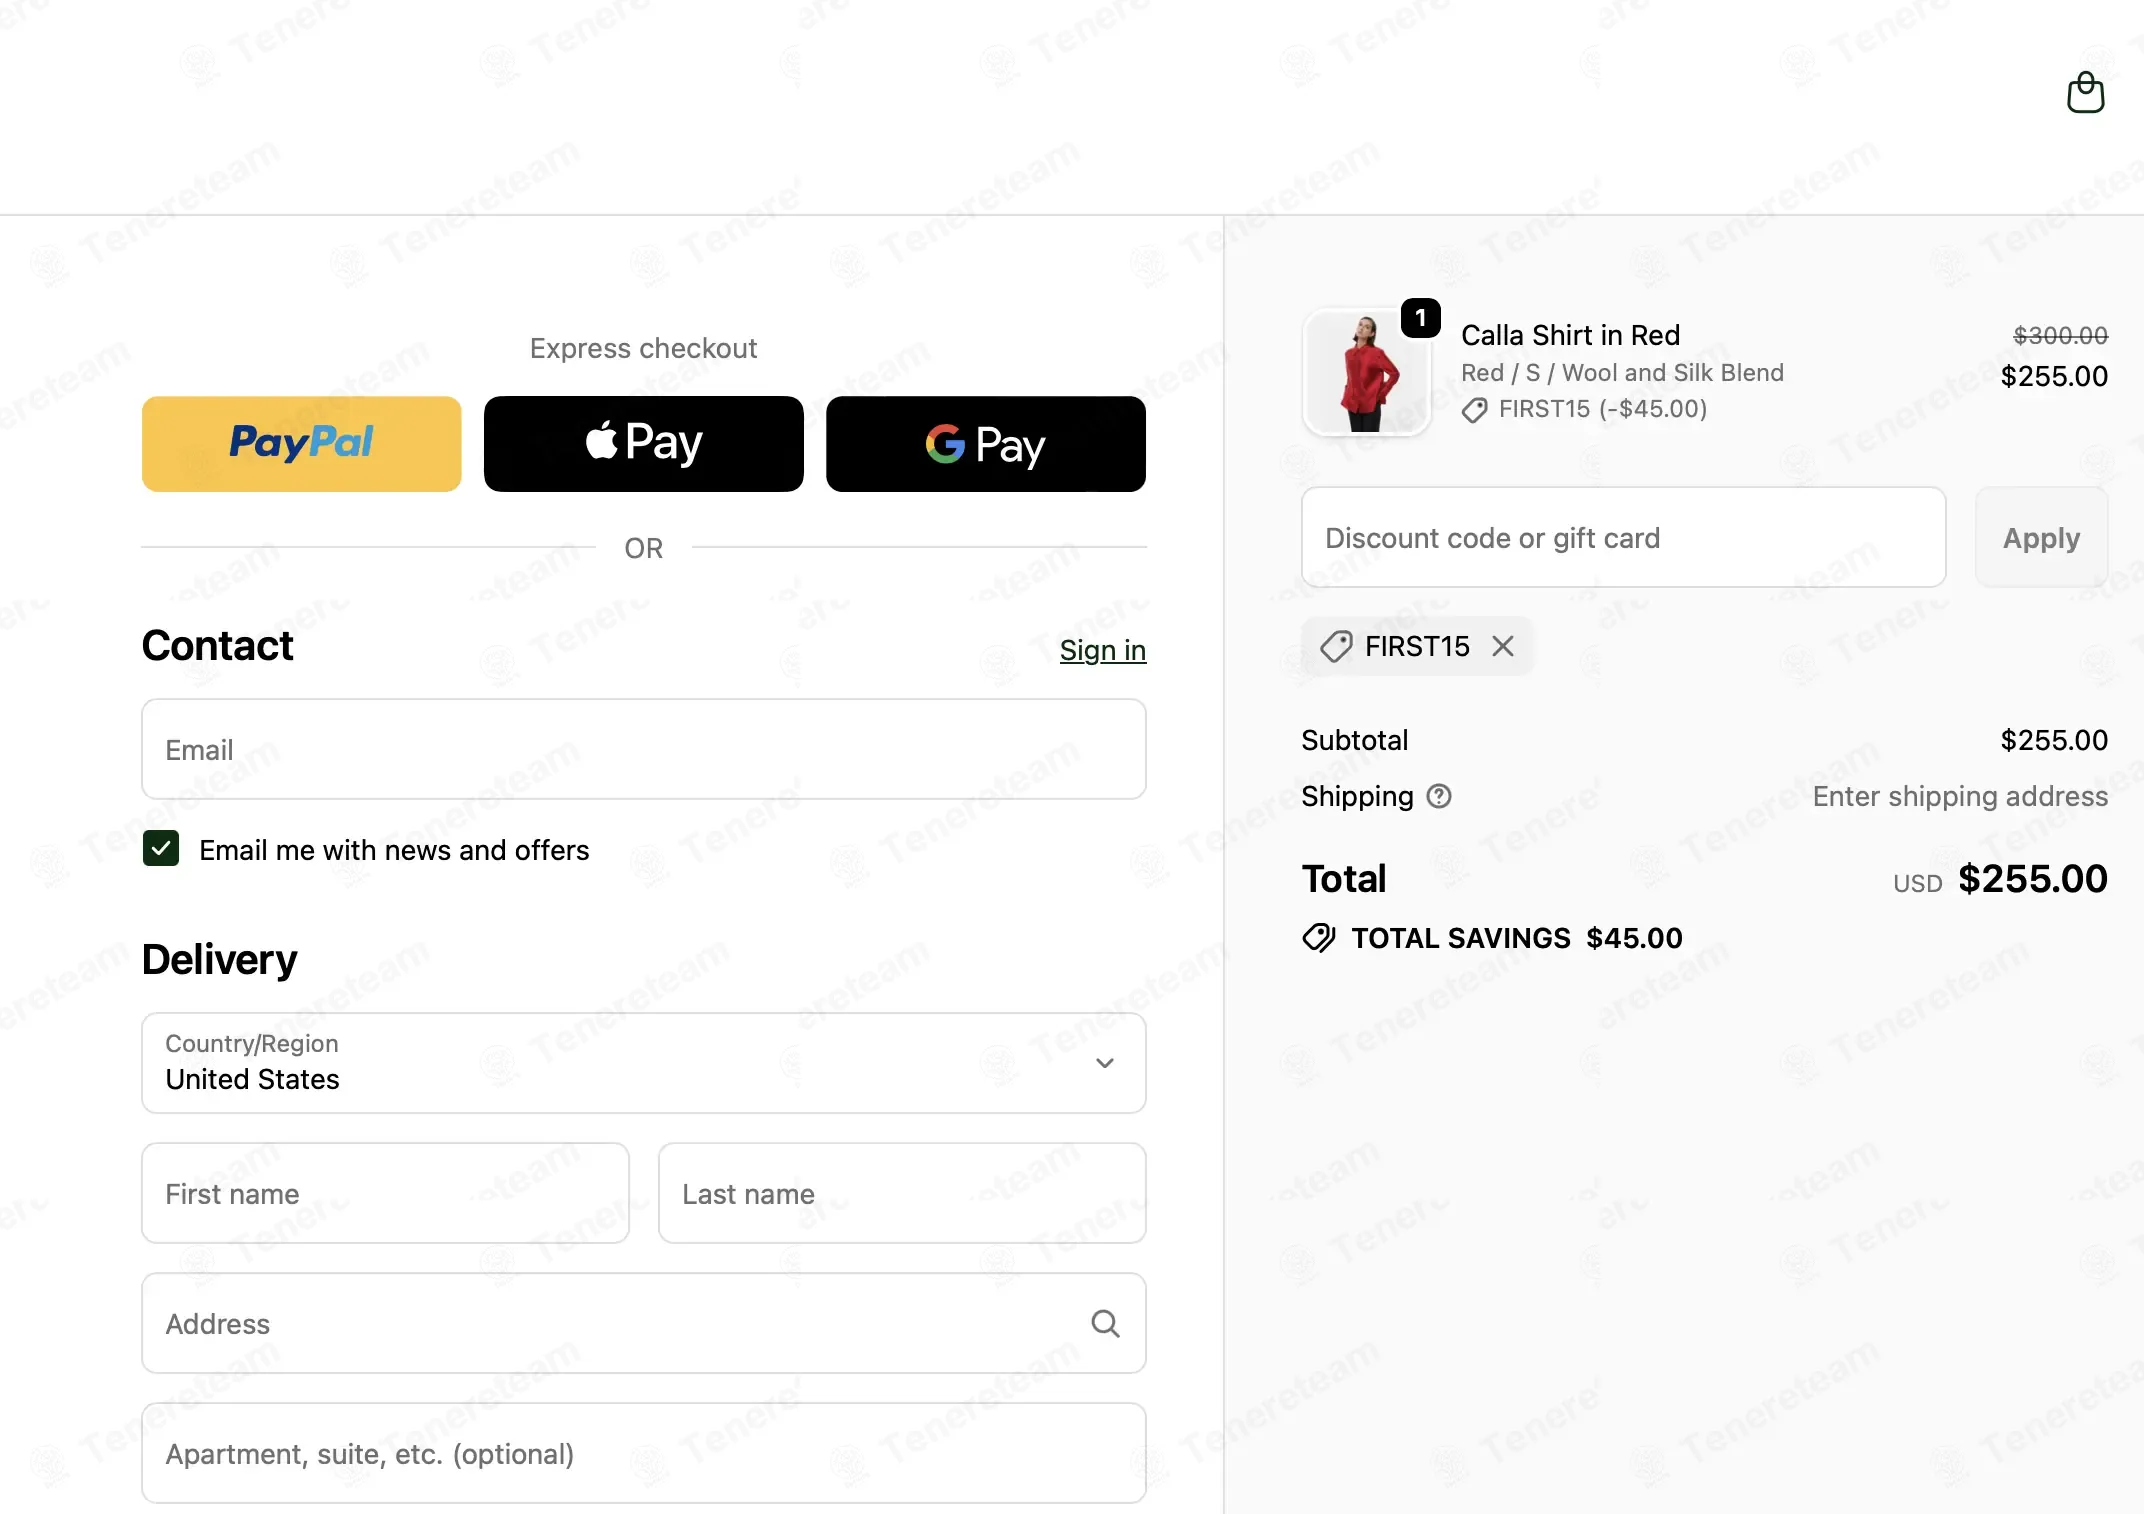
Task: Click 'Enter shipping address' text
Action: point(1960,796)
